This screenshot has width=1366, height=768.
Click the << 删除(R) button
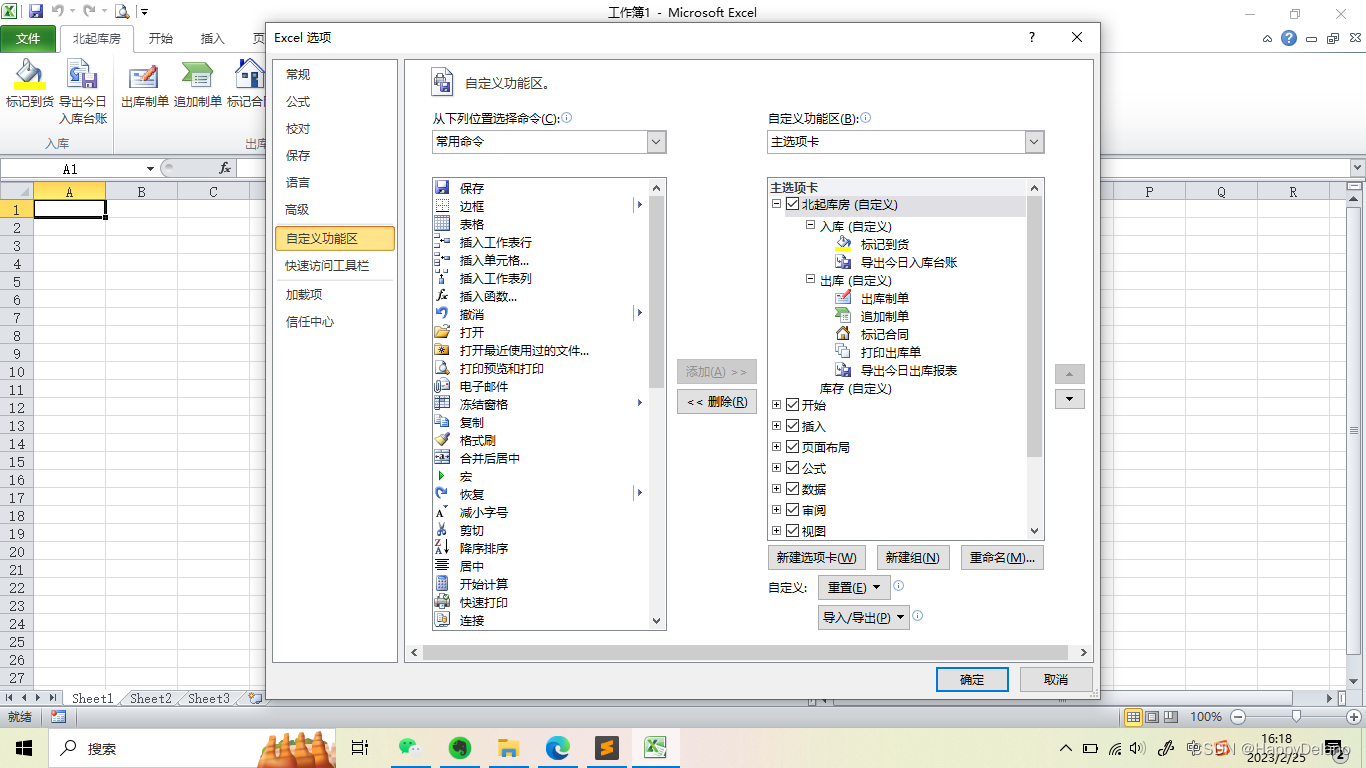pos(717,402)
